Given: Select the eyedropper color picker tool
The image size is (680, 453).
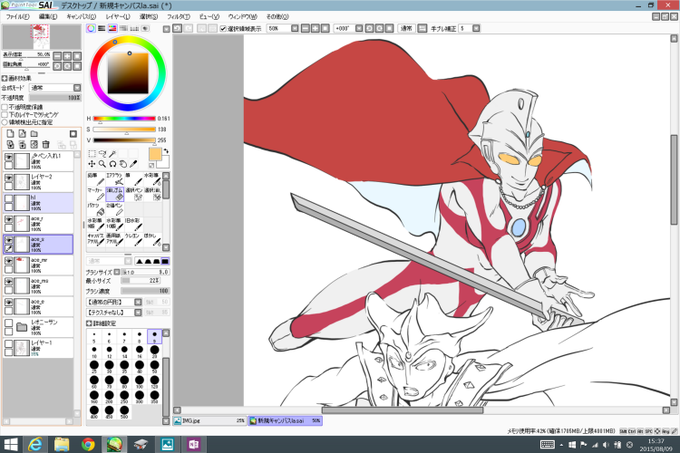Looking at the screenshot, I should coord(134,164).
